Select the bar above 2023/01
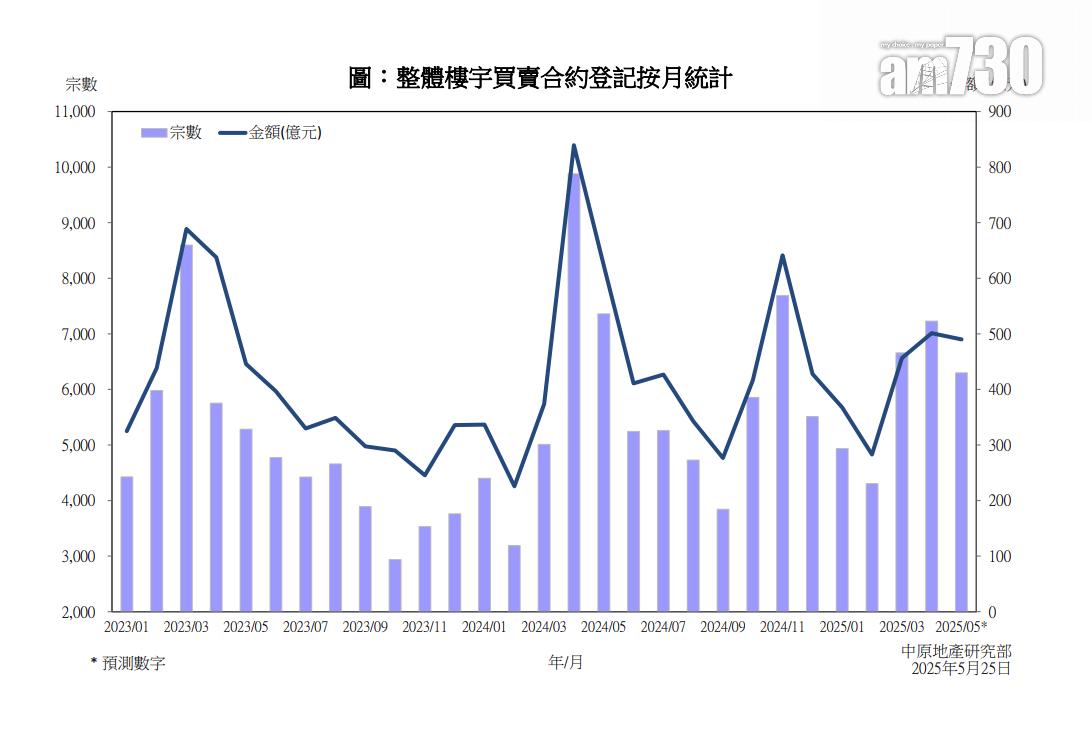Viewport: 1092px width, 749px height. [127, 543]
